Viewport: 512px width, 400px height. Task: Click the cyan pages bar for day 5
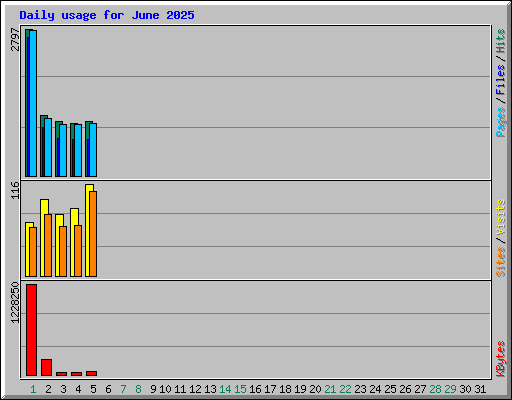click(x=93, y=150)
